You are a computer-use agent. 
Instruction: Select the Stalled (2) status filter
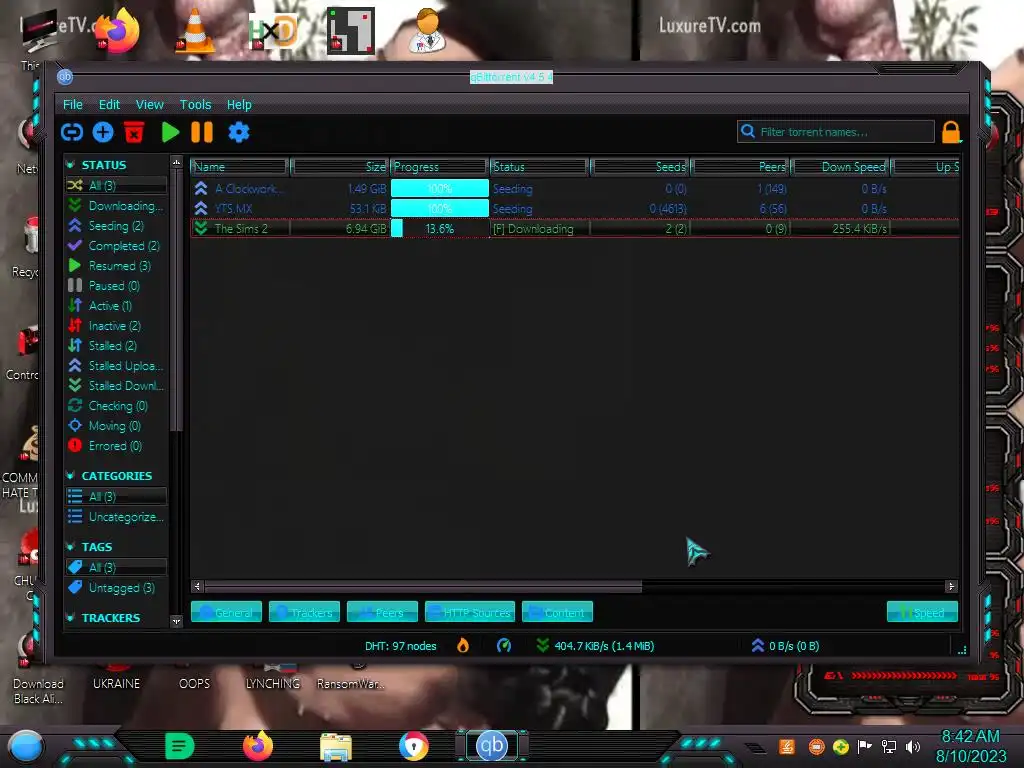(x=116, y=345)
